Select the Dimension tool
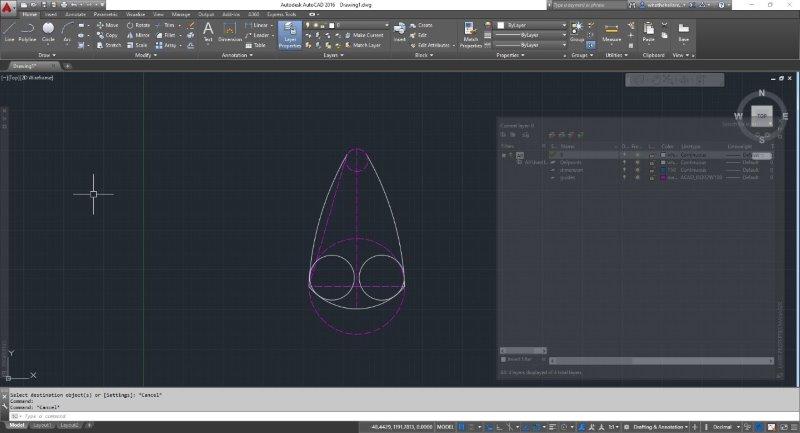 pos(230,32)
